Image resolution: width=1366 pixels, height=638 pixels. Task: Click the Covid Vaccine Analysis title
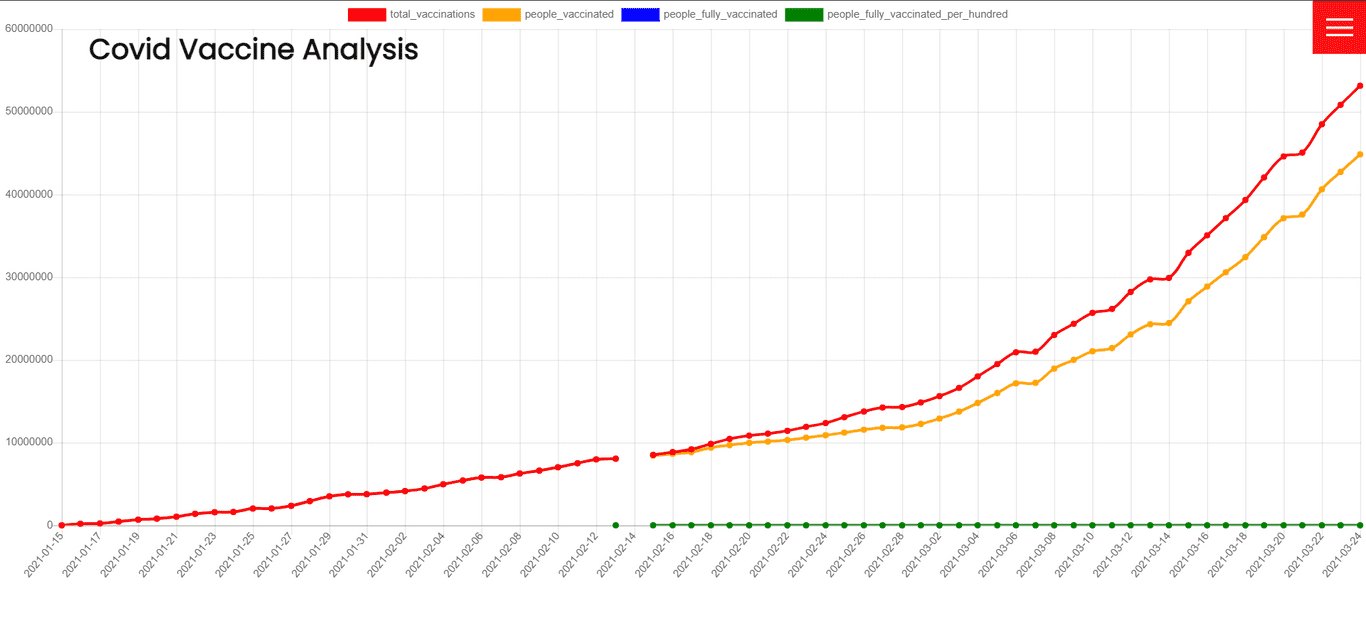pyautogui.click(x=253, y=49)
